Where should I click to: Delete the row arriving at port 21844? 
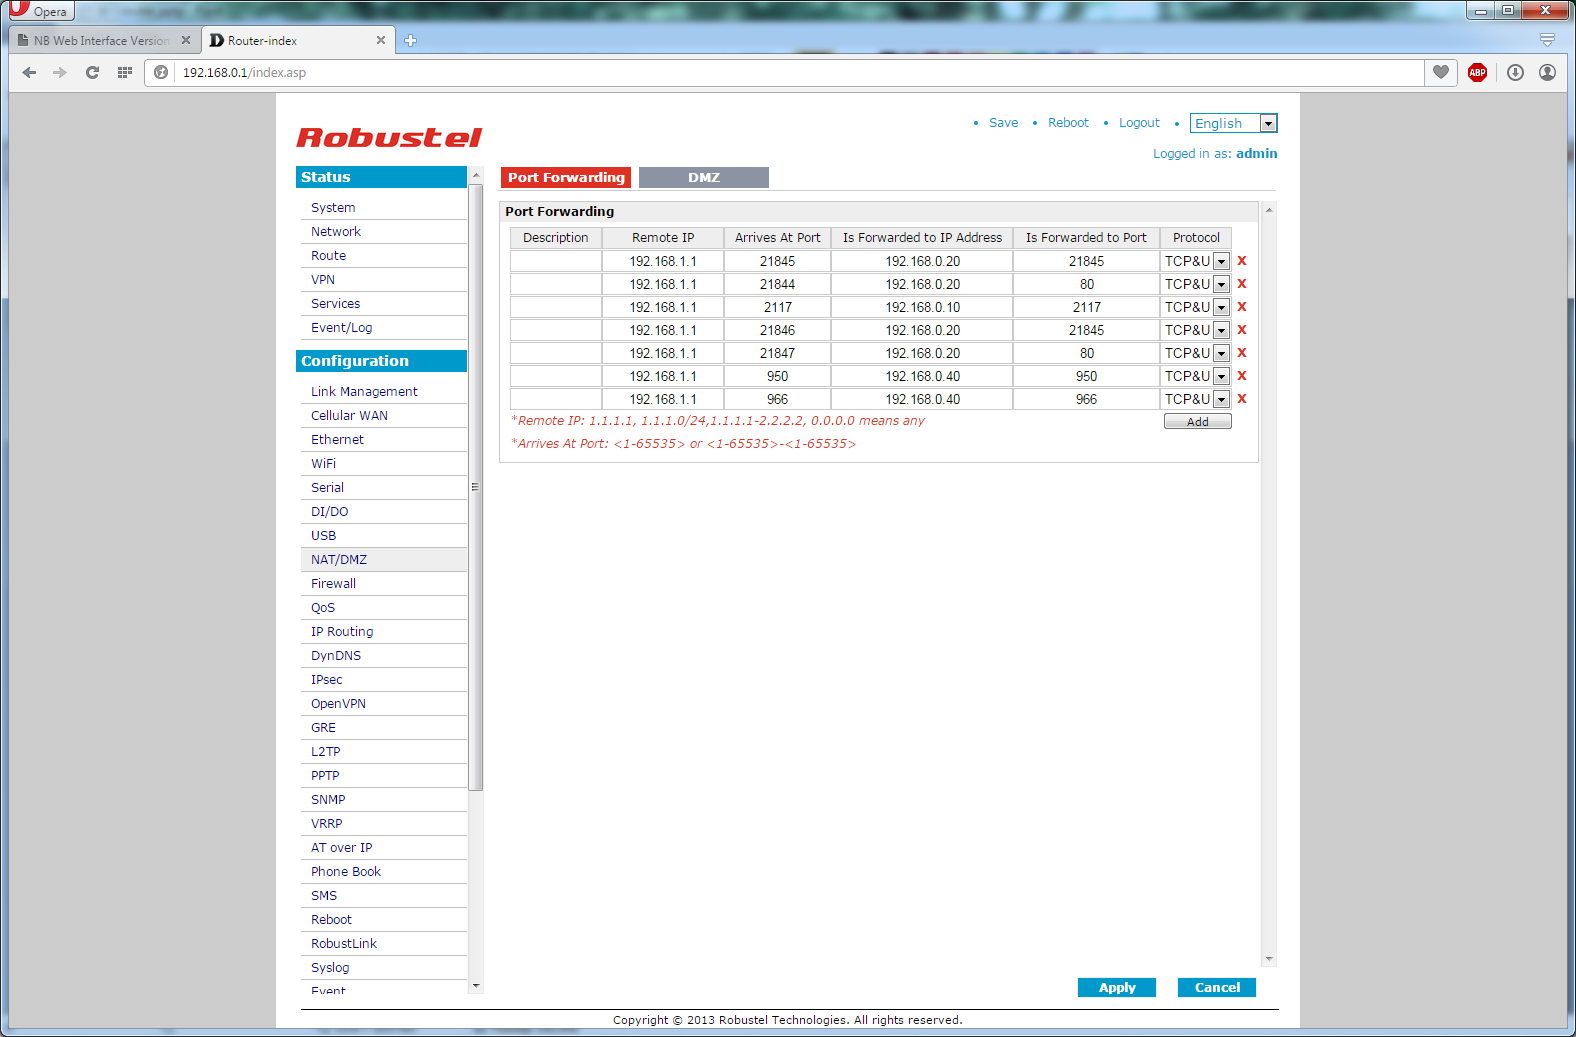coord(1242,284)
